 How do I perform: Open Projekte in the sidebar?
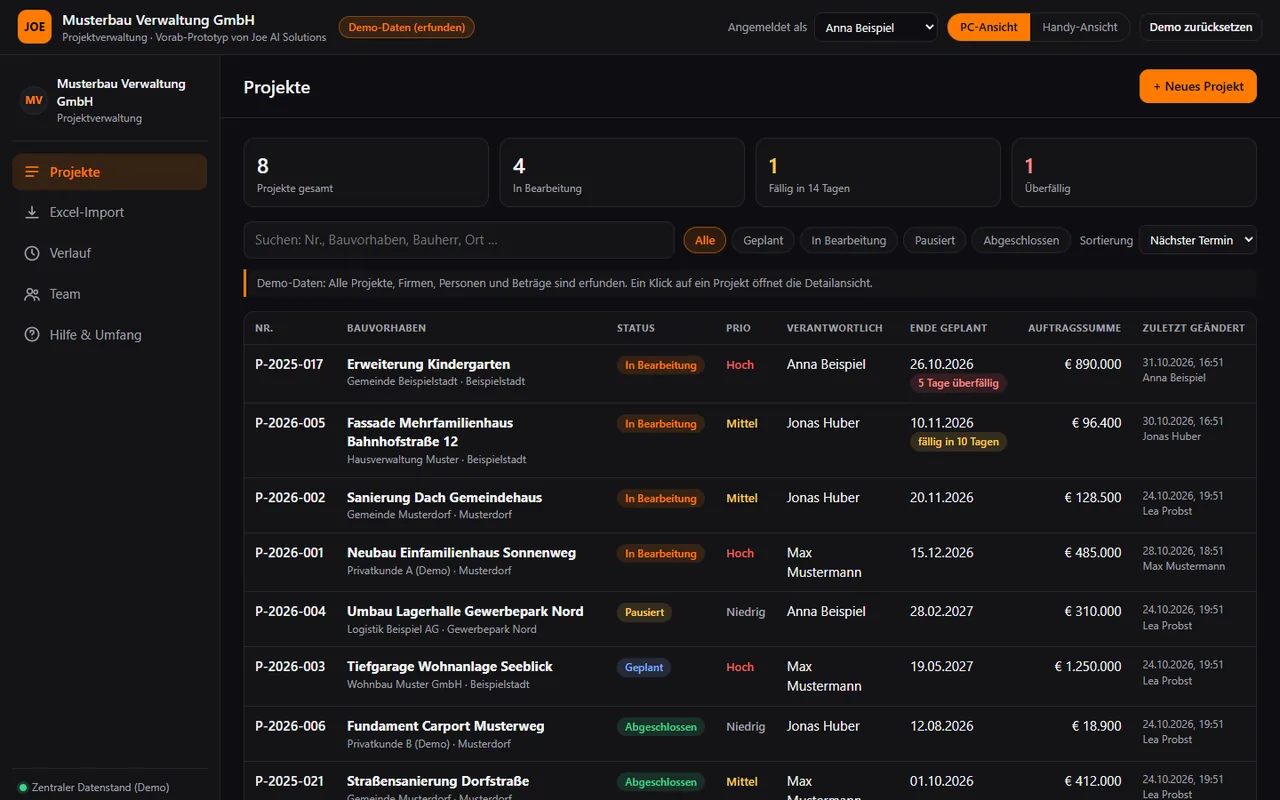click(110, 172)
